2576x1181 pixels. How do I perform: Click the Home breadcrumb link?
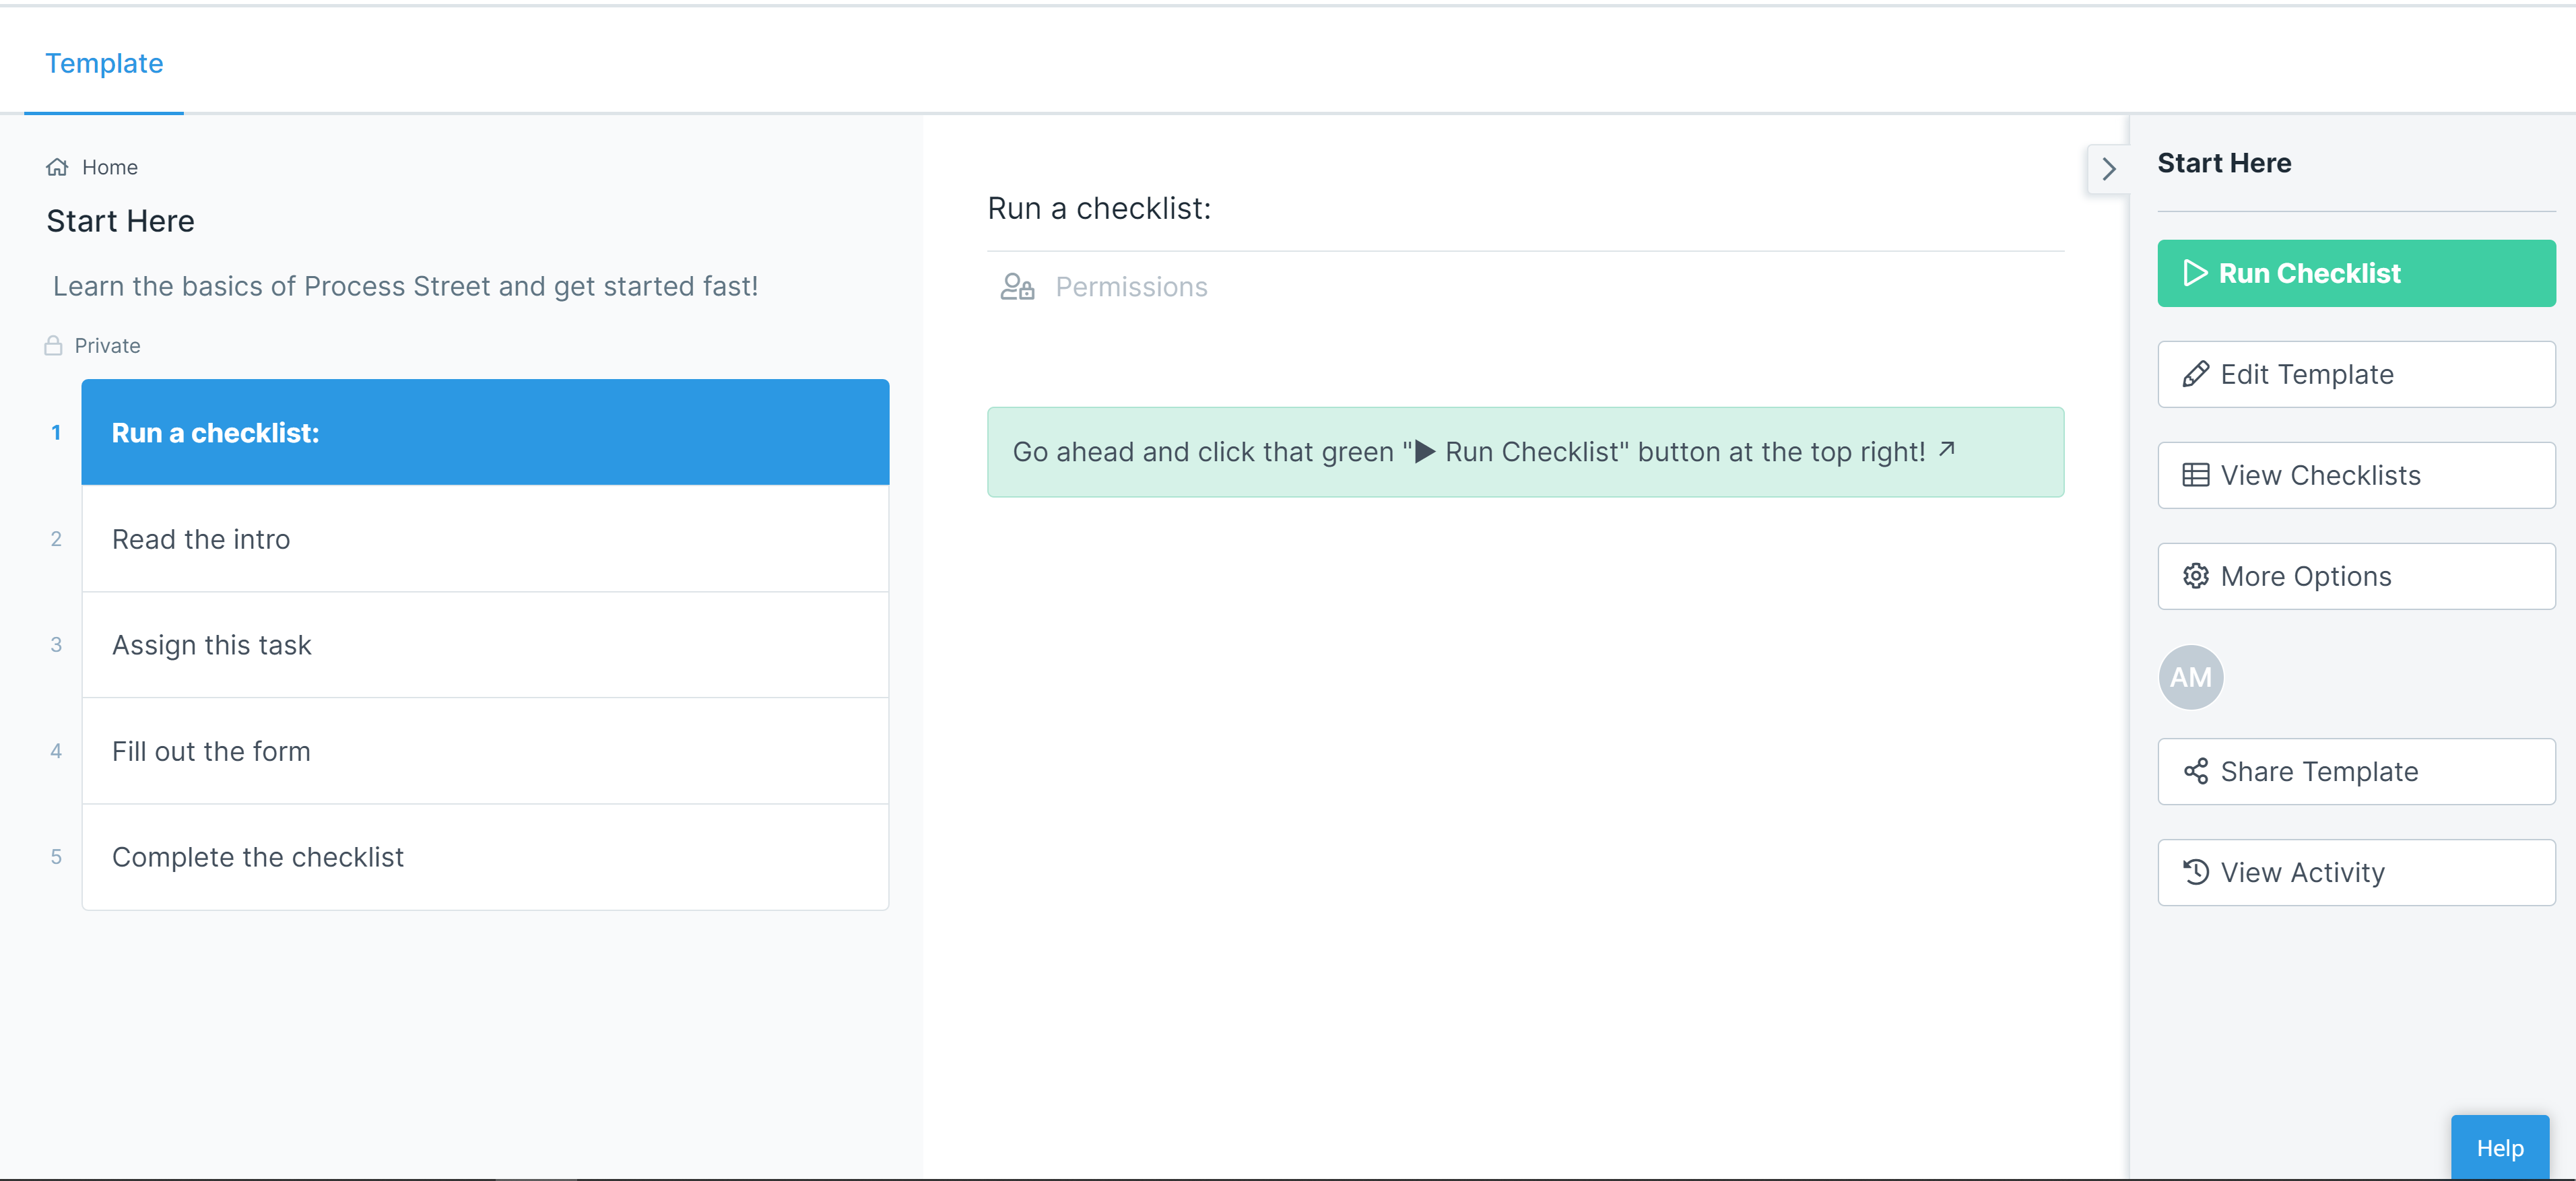click(110, 167)
